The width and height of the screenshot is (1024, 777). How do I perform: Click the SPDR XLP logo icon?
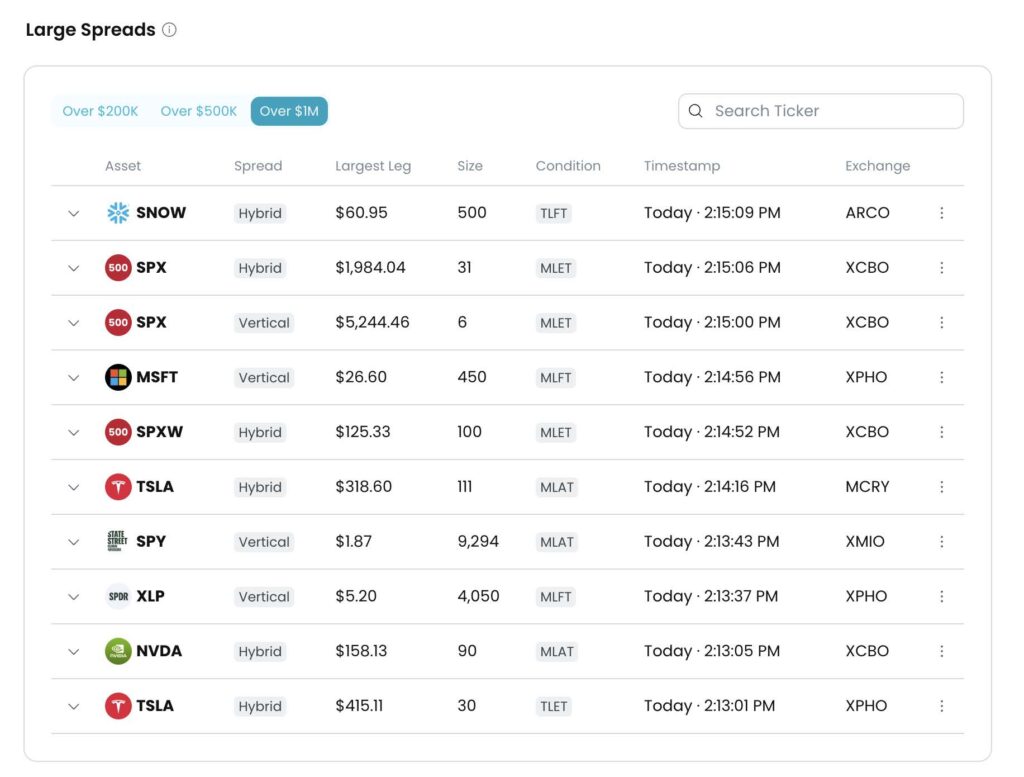[118, 596]
